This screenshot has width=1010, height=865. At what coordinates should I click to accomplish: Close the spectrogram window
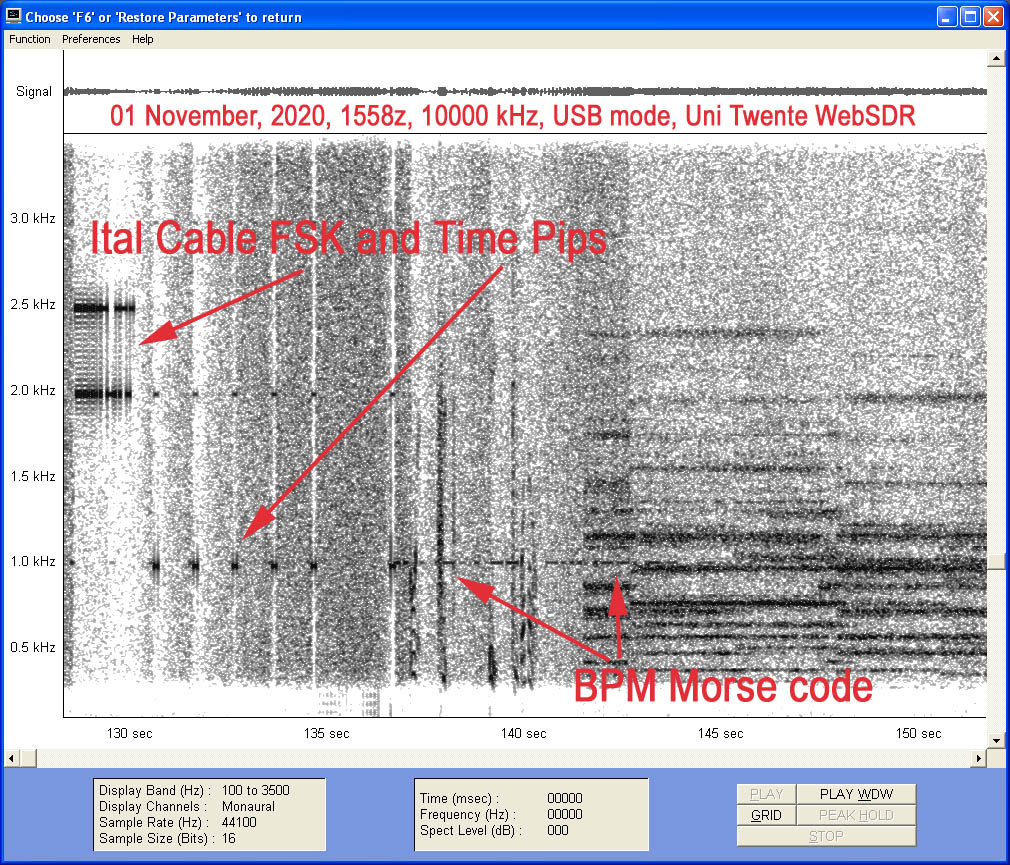coord(993,17)
